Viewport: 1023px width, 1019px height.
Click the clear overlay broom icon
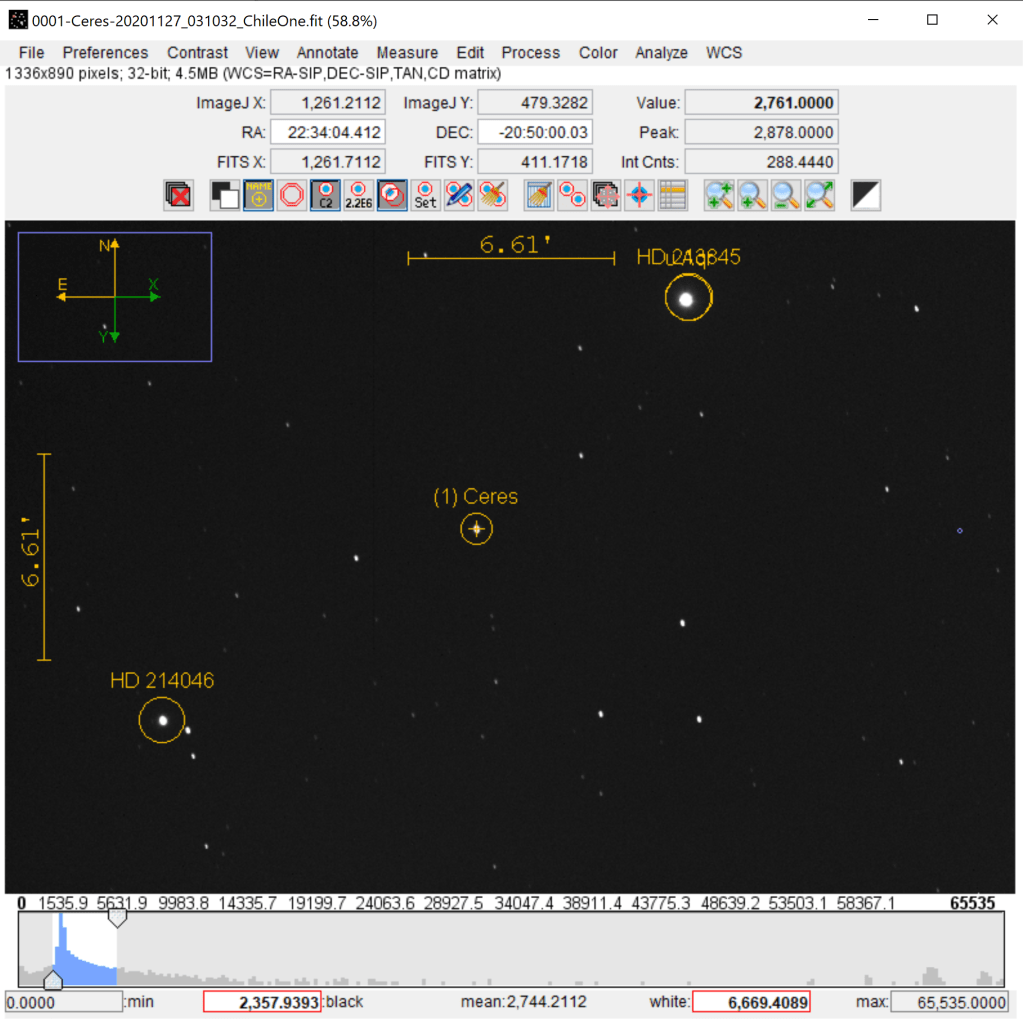[x=540, y=195]
